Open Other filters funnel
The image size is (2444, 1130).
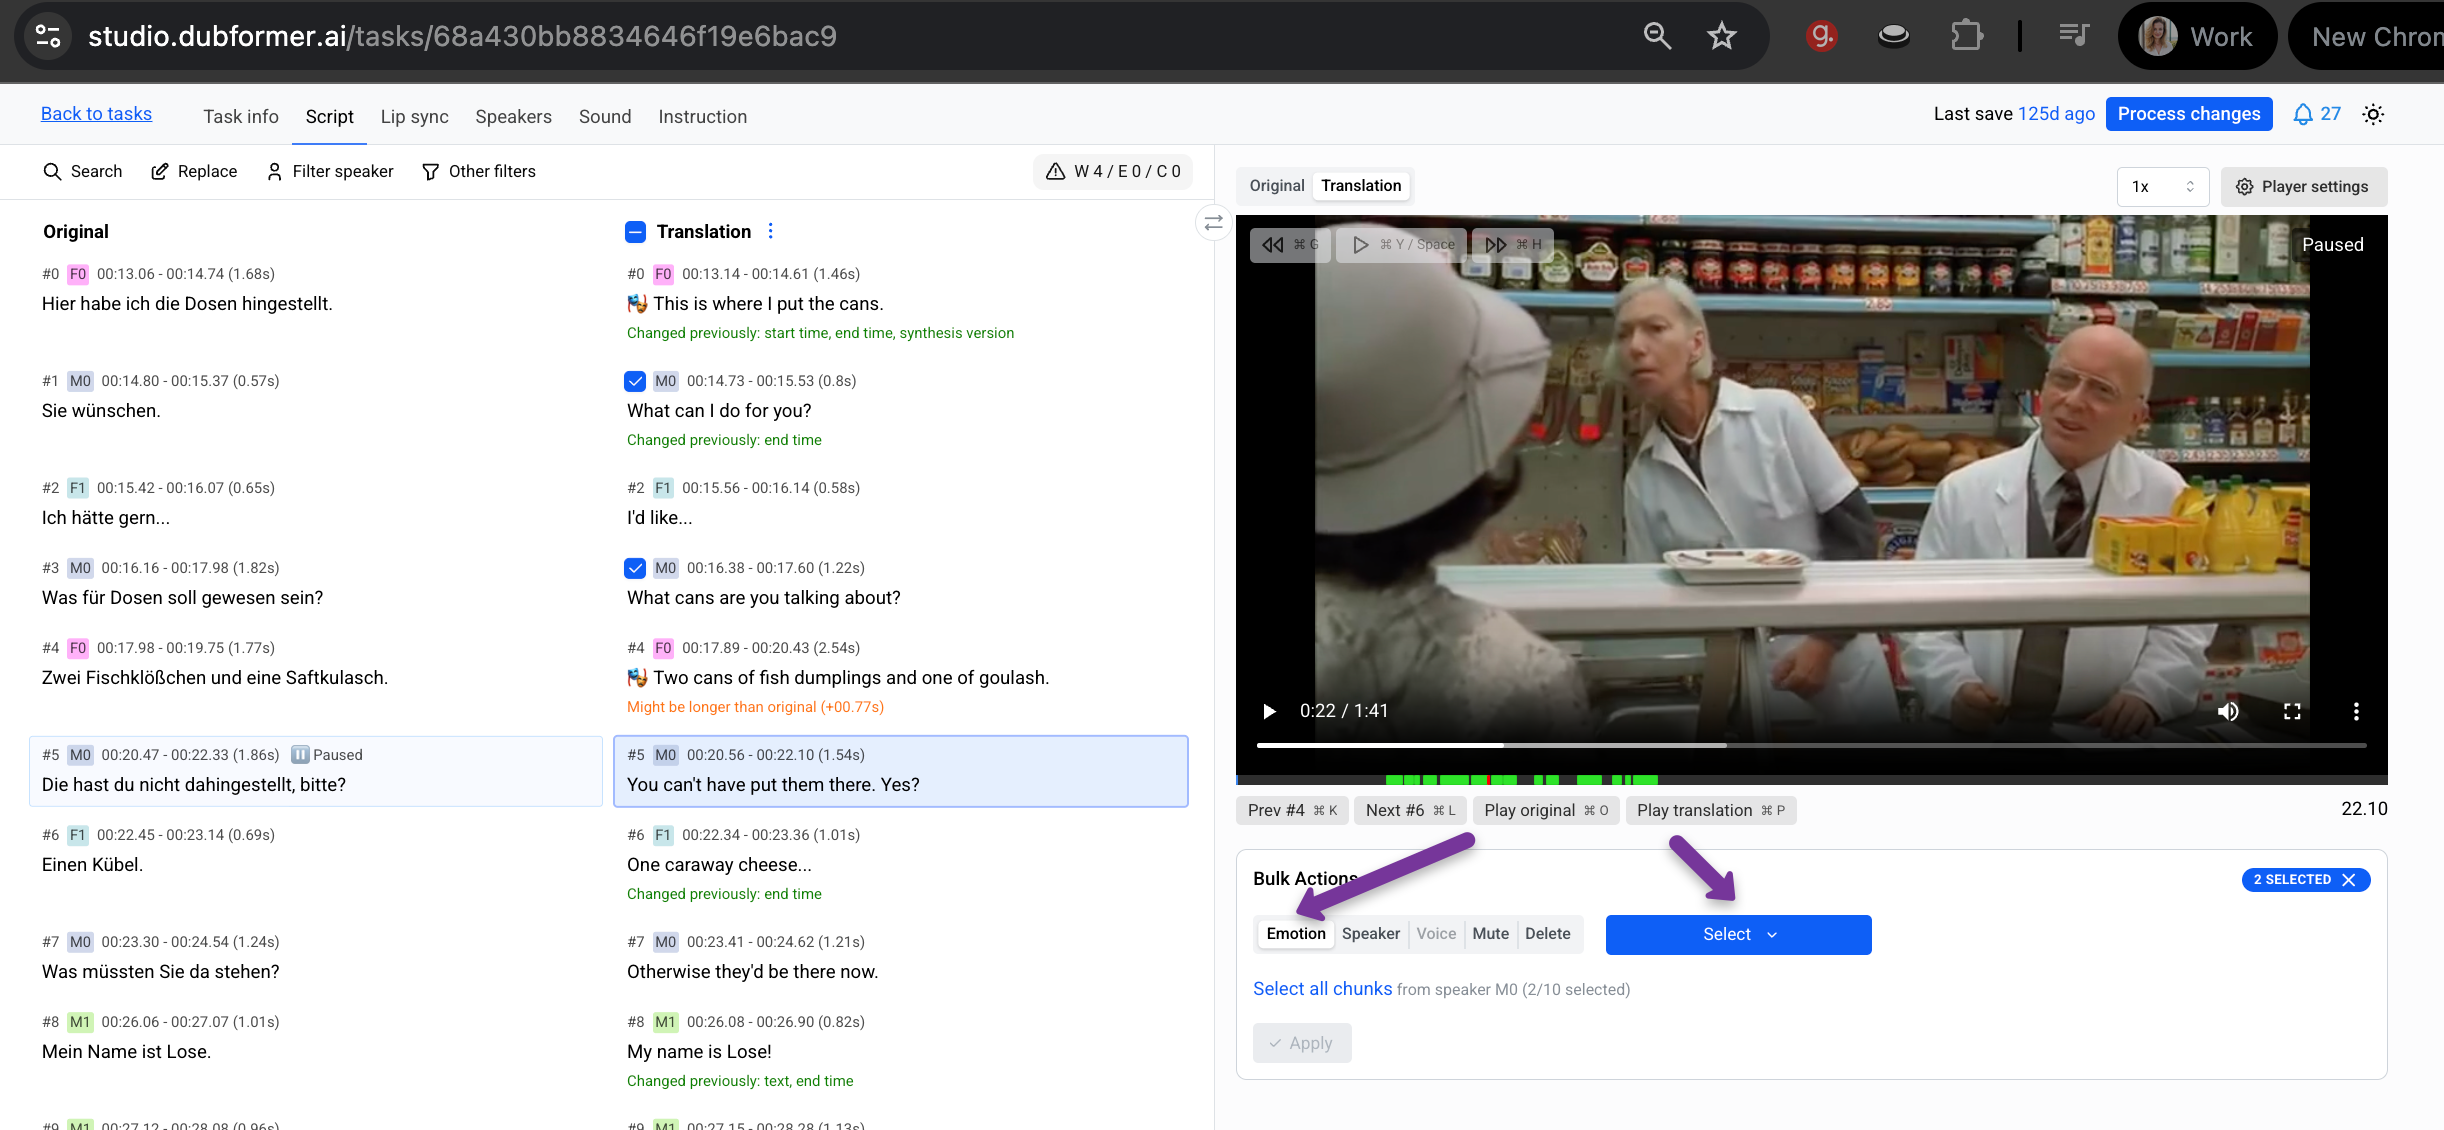(x=479, y=171)
